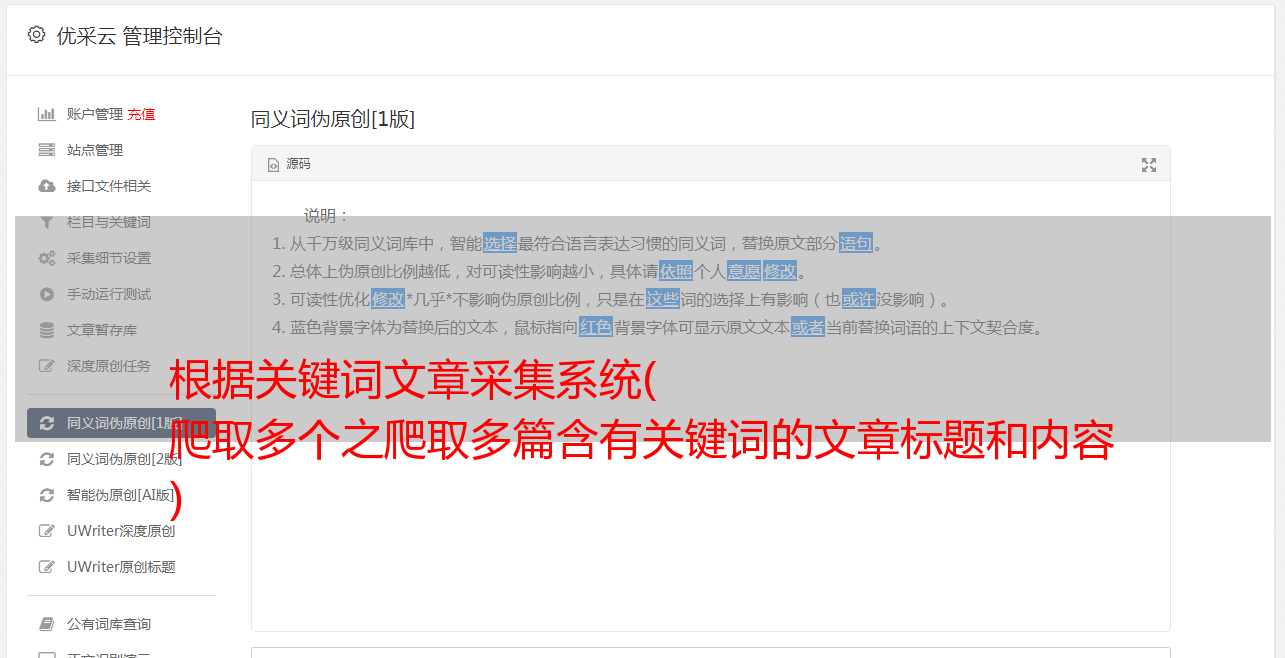
Task: Click the 手动运行测试 play icon
Action: 46,294
